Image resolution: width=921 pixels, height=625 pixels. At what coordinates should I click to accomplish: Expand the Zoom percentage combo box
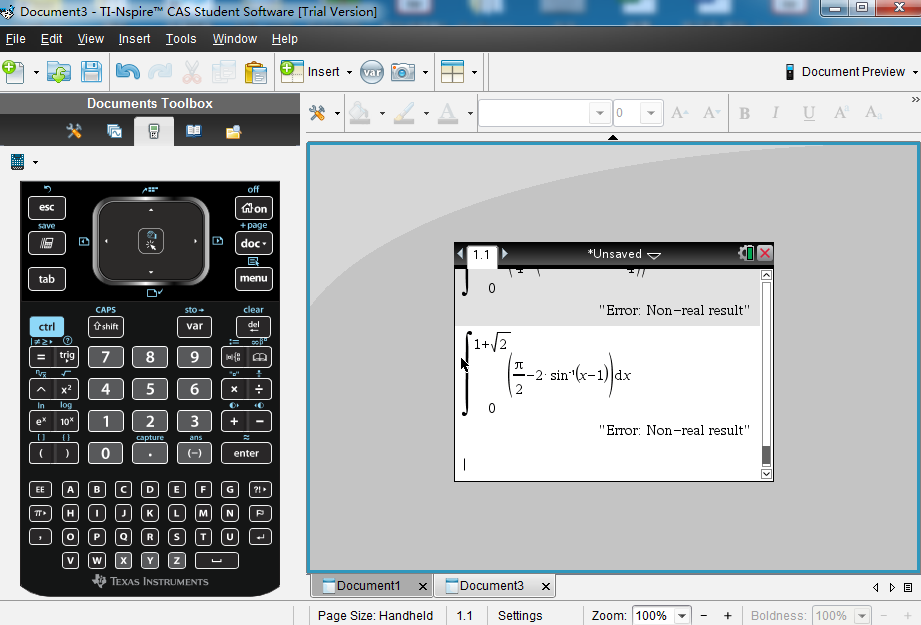682,616
